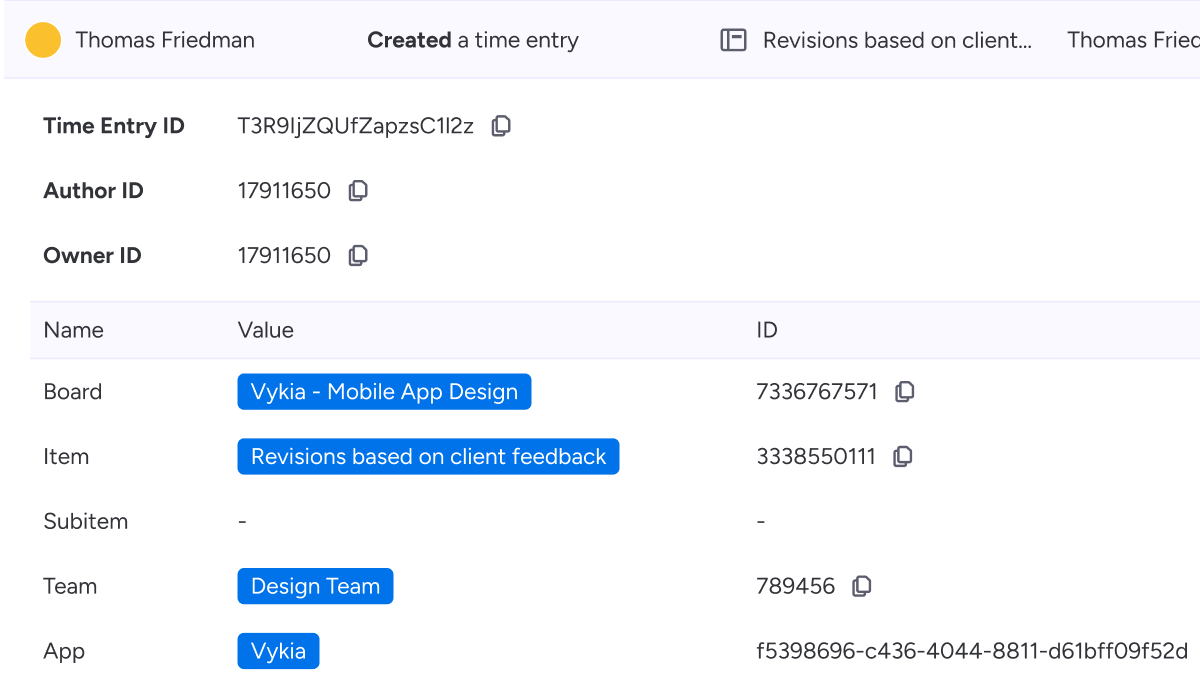
Task: Open Thomas Friedman's avatar
Action: pyautogui.click(x=43, y=40)
